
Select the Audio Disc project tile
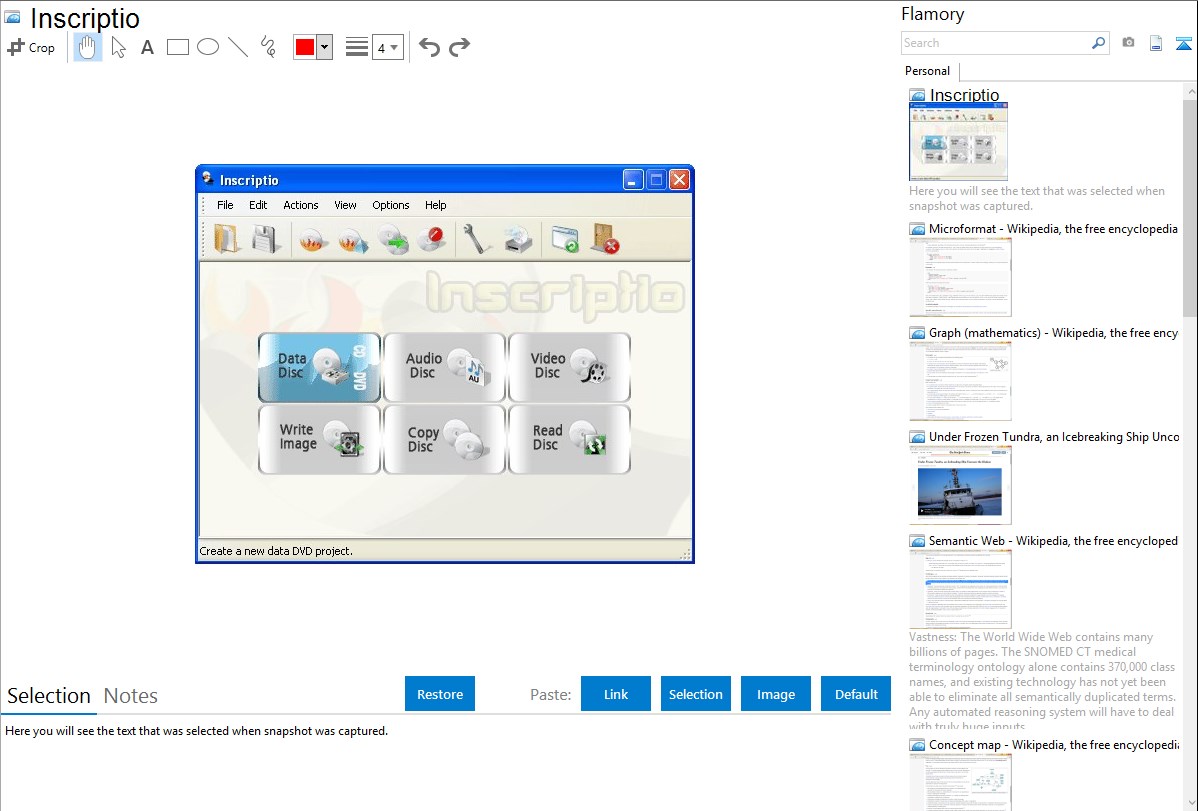[x=445, y=368]
